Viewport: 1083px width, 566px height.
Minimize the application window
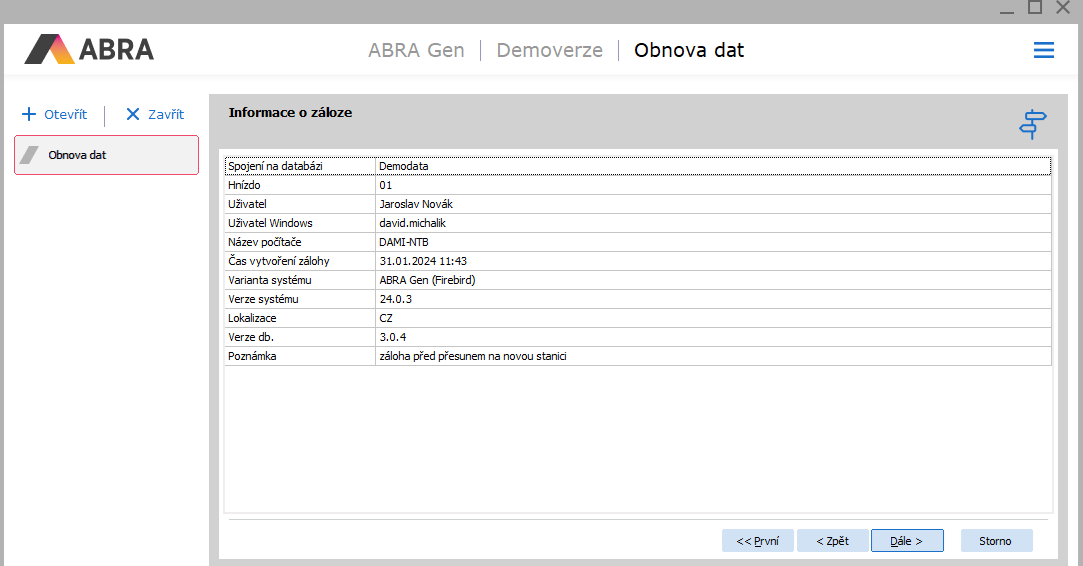pyautogui.click(x=1007, y=10)
